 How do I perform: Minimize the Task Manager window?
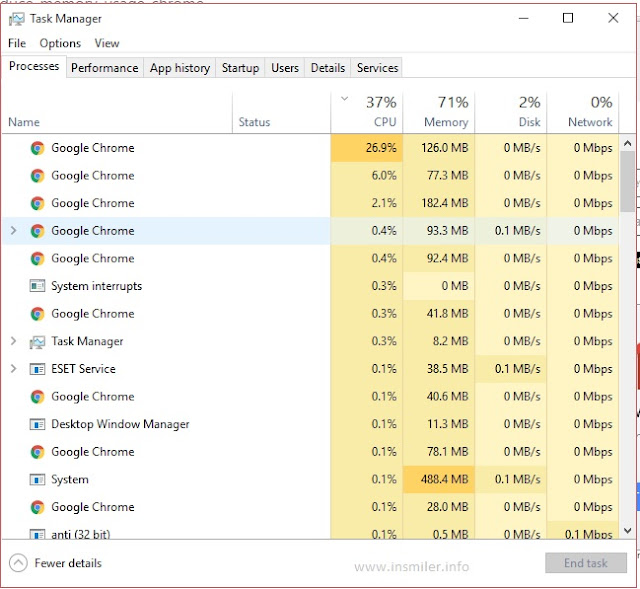[x=524, y=18]
